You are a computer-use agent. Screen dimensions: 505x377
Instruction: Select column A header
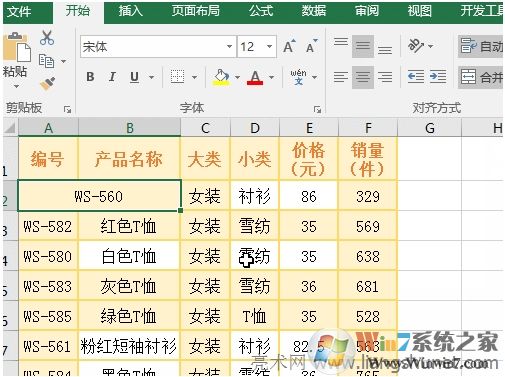(48, 128)
